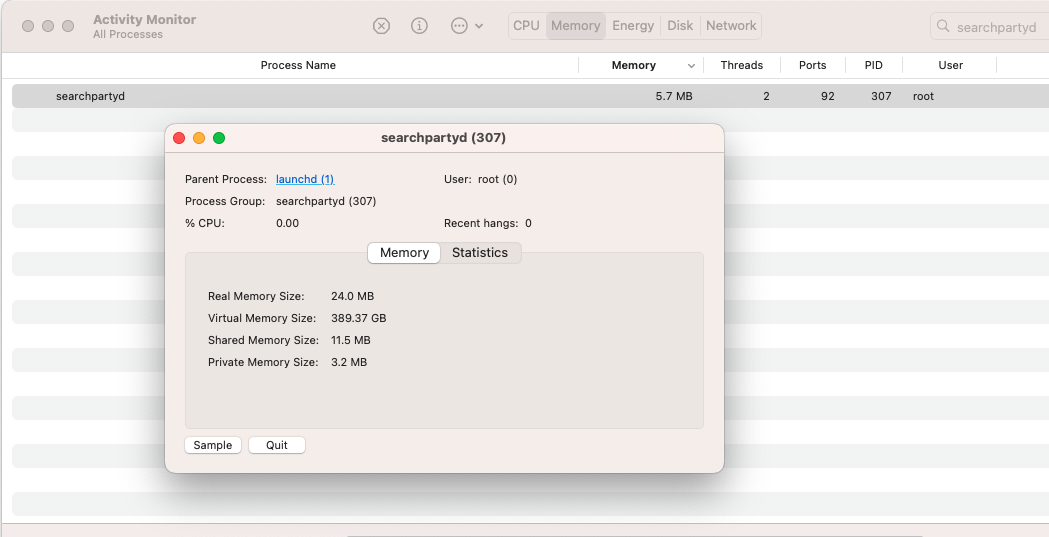
Task: Zoom the searchpartyd inspector with green button
Action: tap(219, 138)
